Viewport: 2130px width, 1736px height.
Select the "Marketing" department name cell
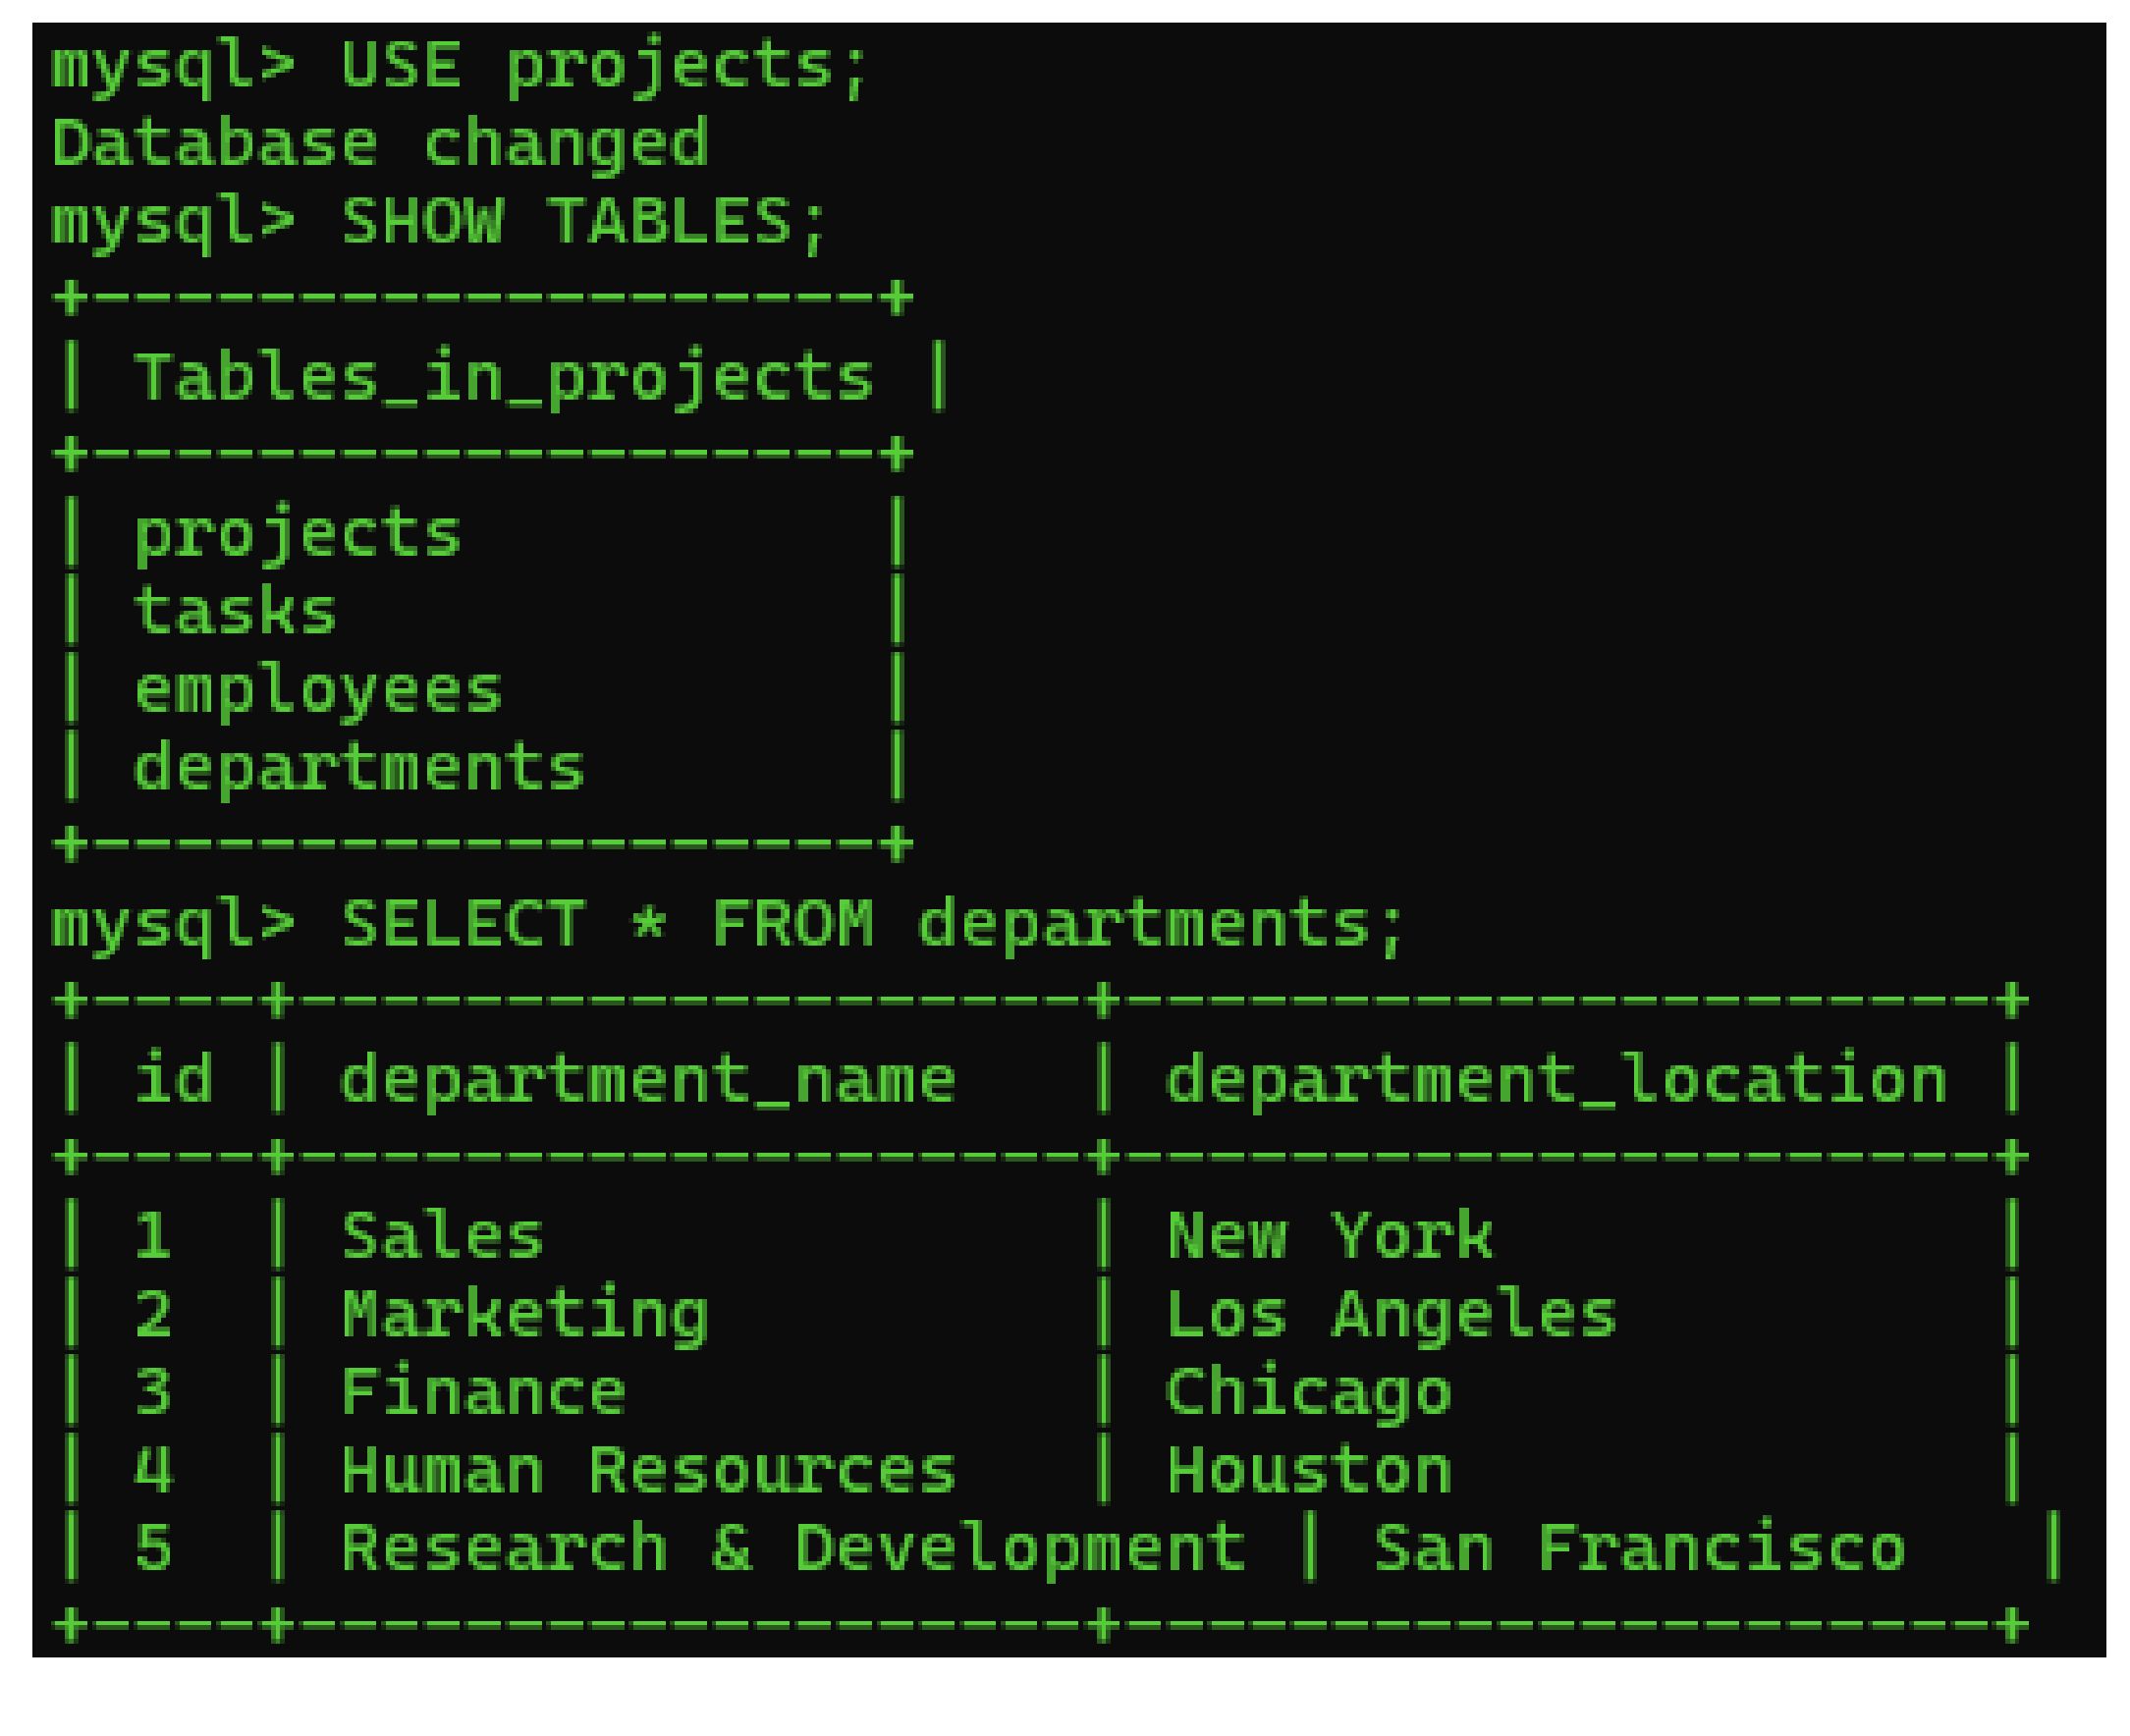525,1315
